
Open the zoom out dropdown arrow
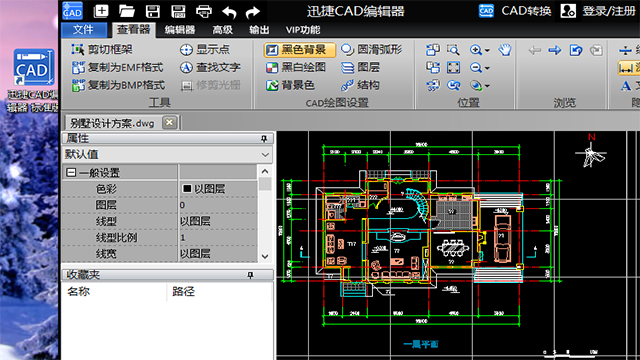tap(487, 68)
